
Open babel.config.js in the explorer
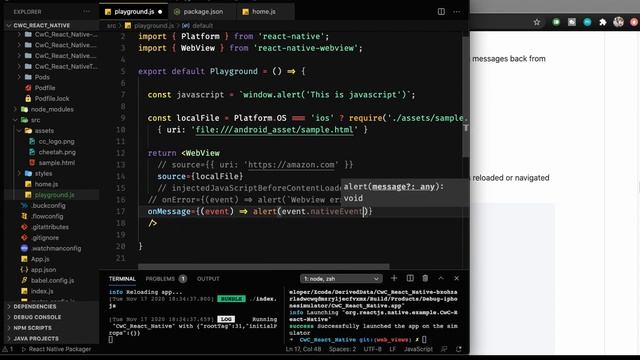[x=52, y=280]
